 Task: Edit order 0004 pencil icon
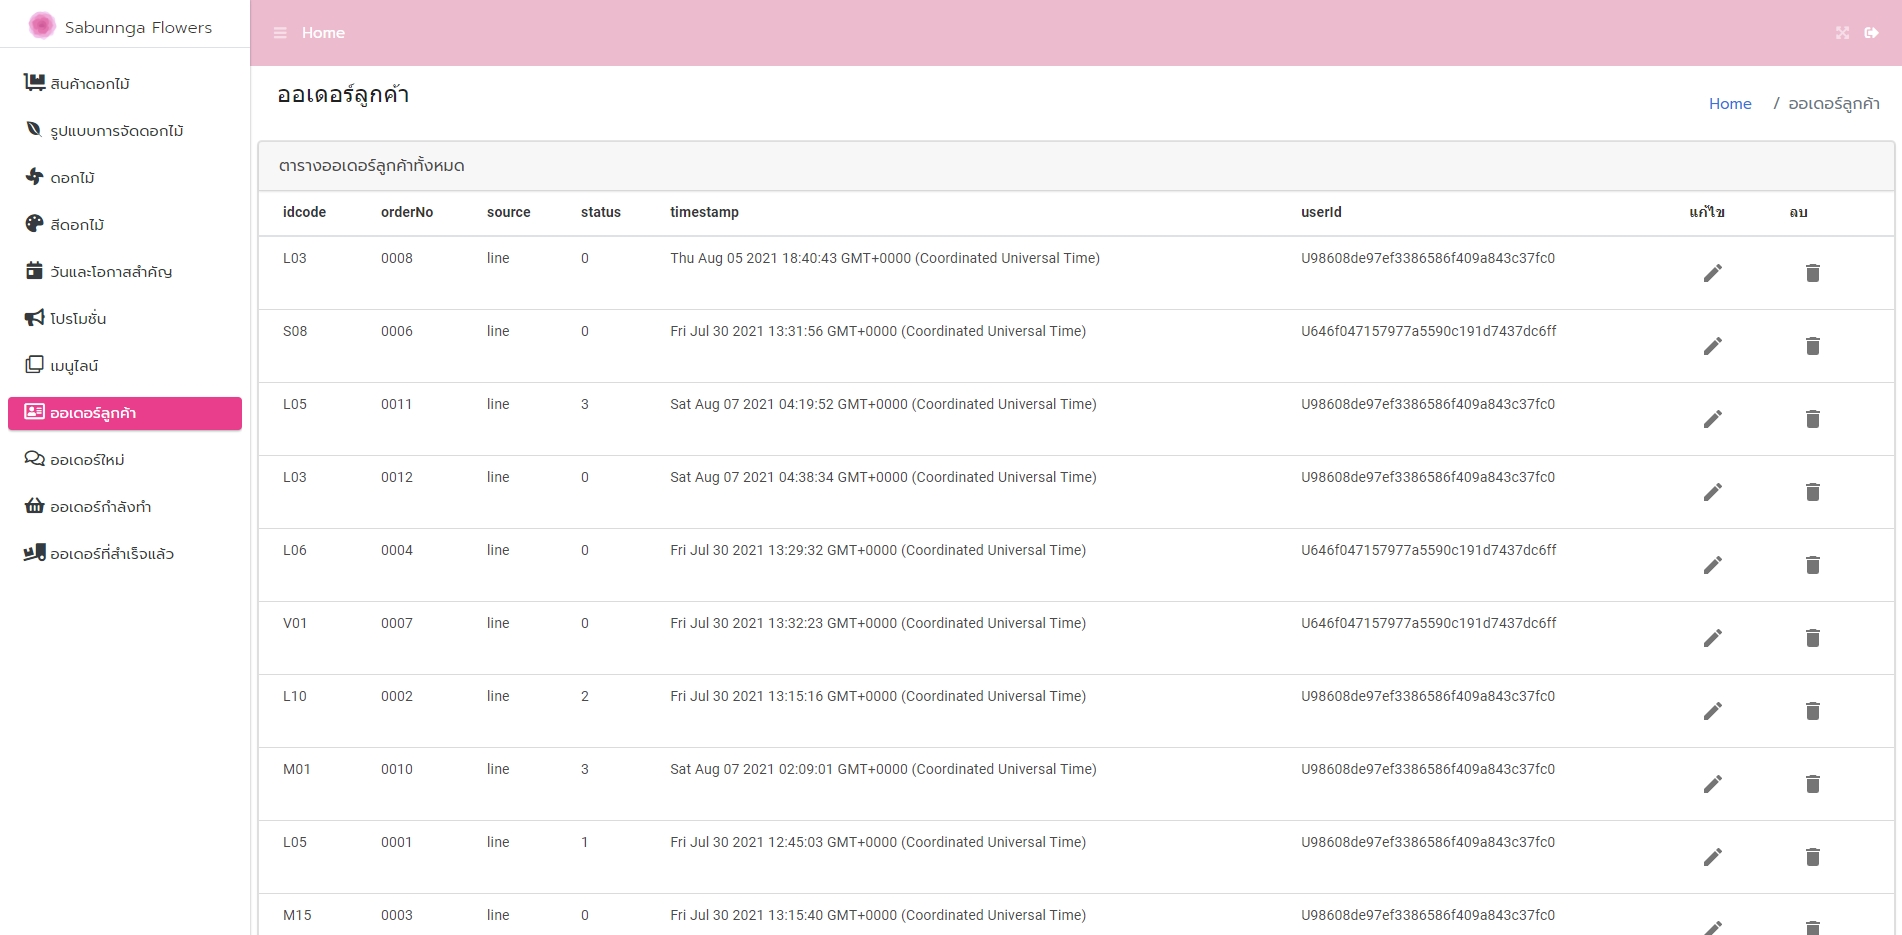1713,565
